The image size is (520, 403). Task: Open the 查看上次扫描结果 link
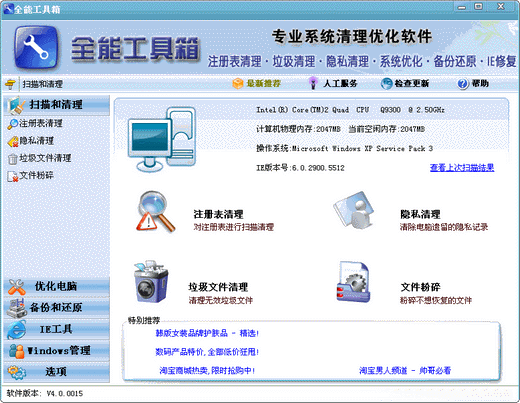462,167
